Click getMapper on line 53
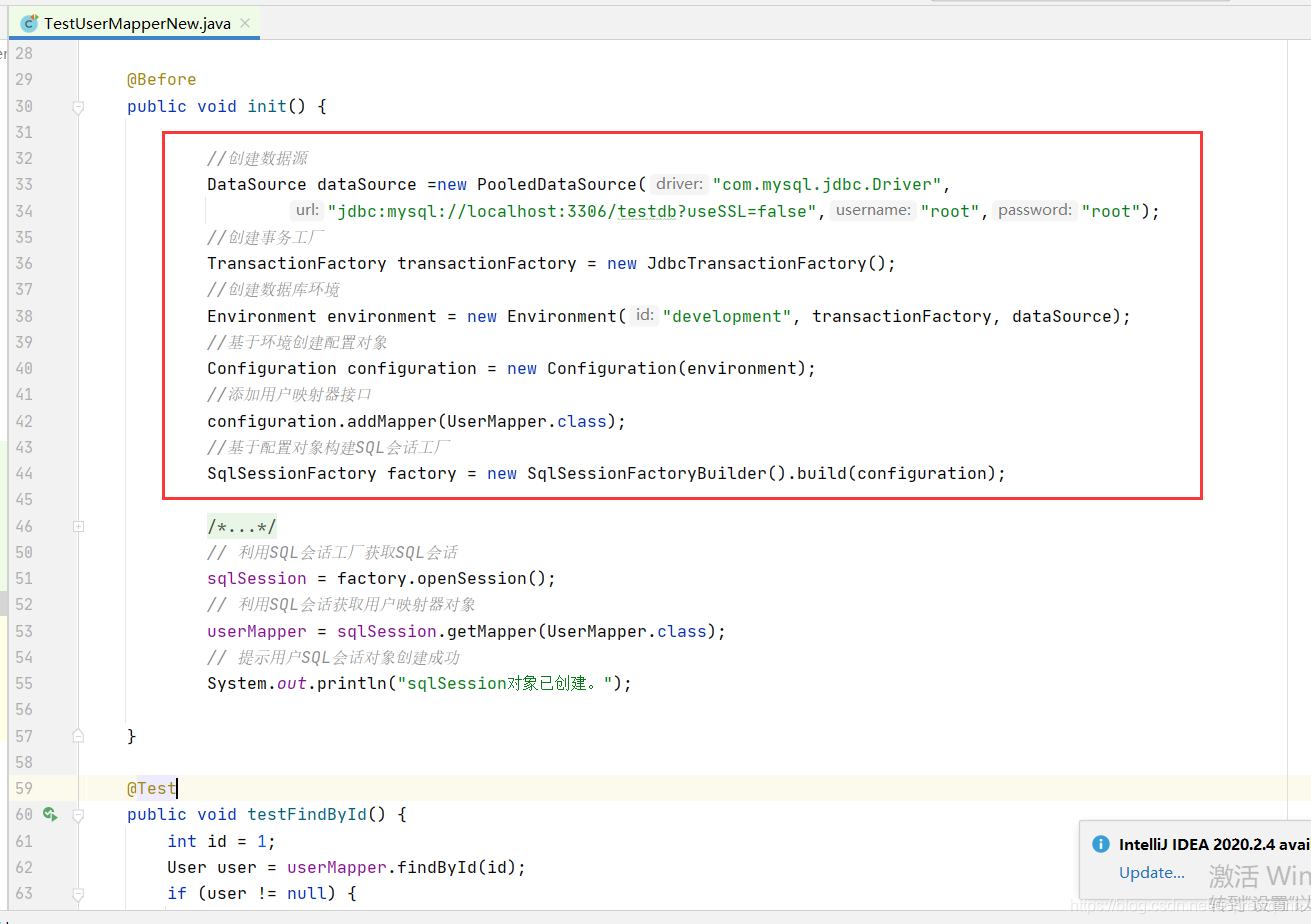The image size is (1311, 924). point(491,631)
